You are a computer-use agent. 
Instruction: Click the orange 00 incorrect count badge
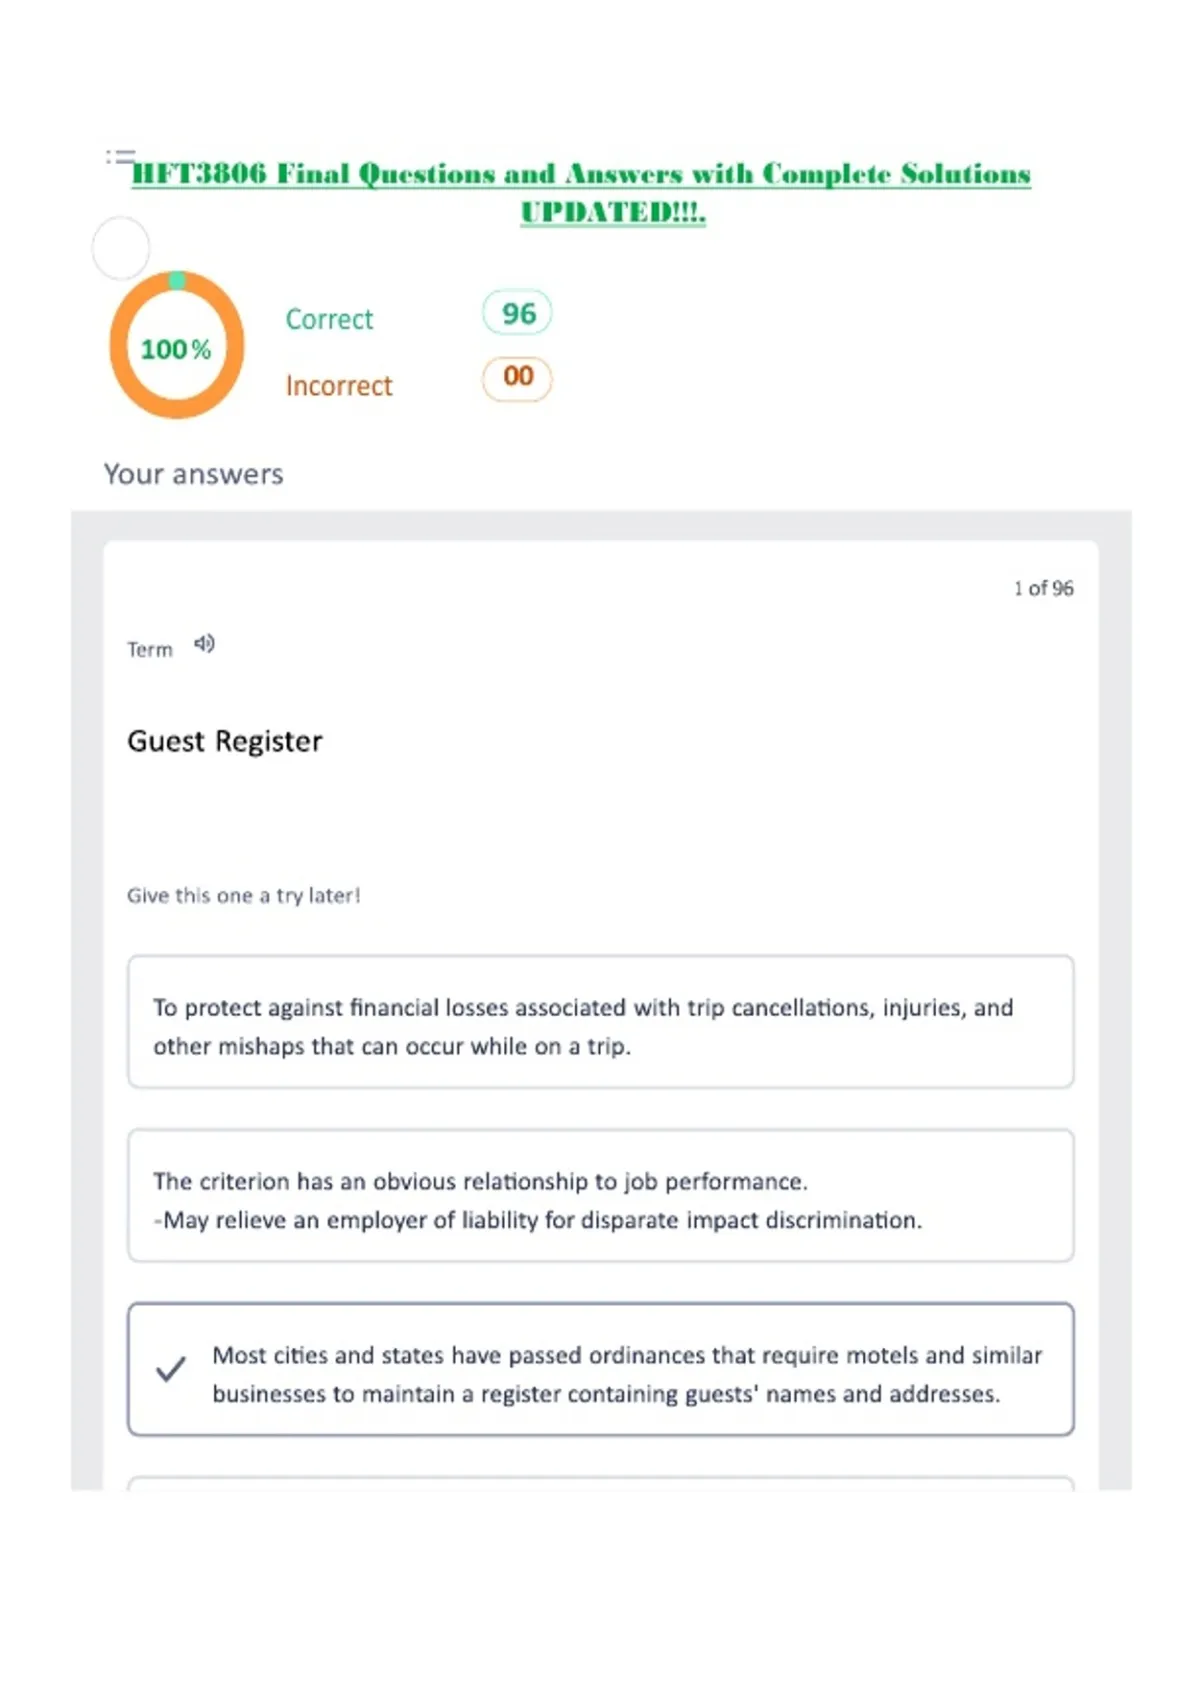coord(517,378)
